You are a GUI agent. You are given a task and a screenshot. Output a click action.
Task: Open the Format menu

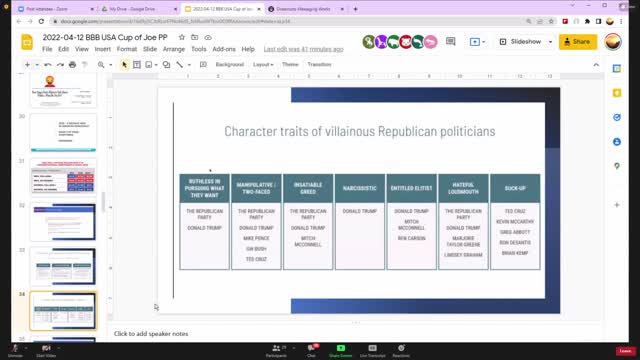click(x=127, y=49)
